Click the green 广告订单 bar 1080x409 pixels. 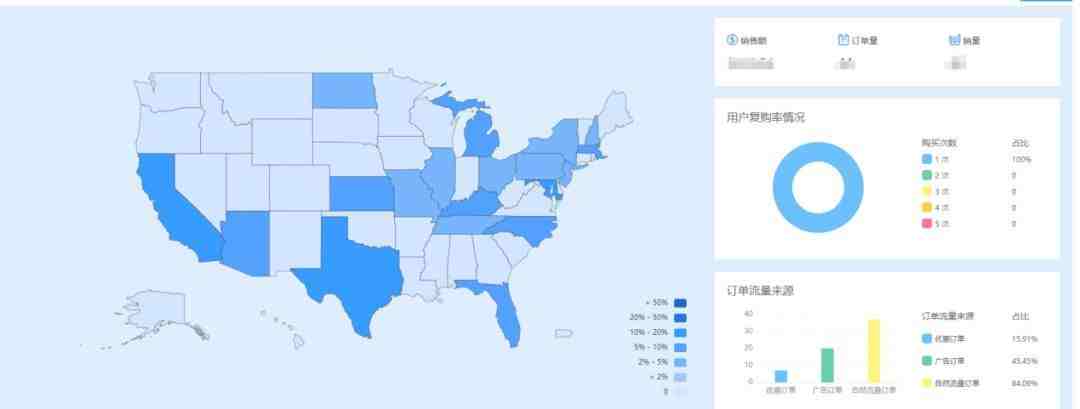827,365
